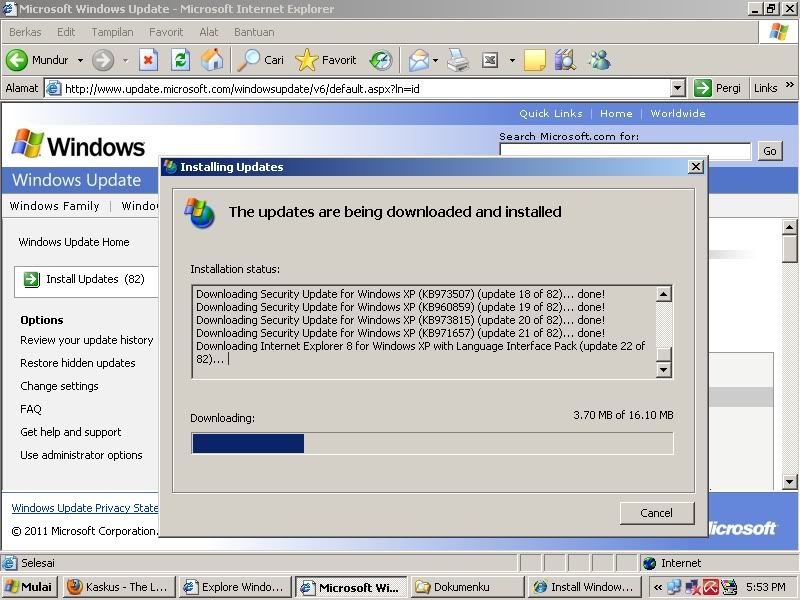Click the Edit with Excel toolbar icon

(x=490, y=61)
